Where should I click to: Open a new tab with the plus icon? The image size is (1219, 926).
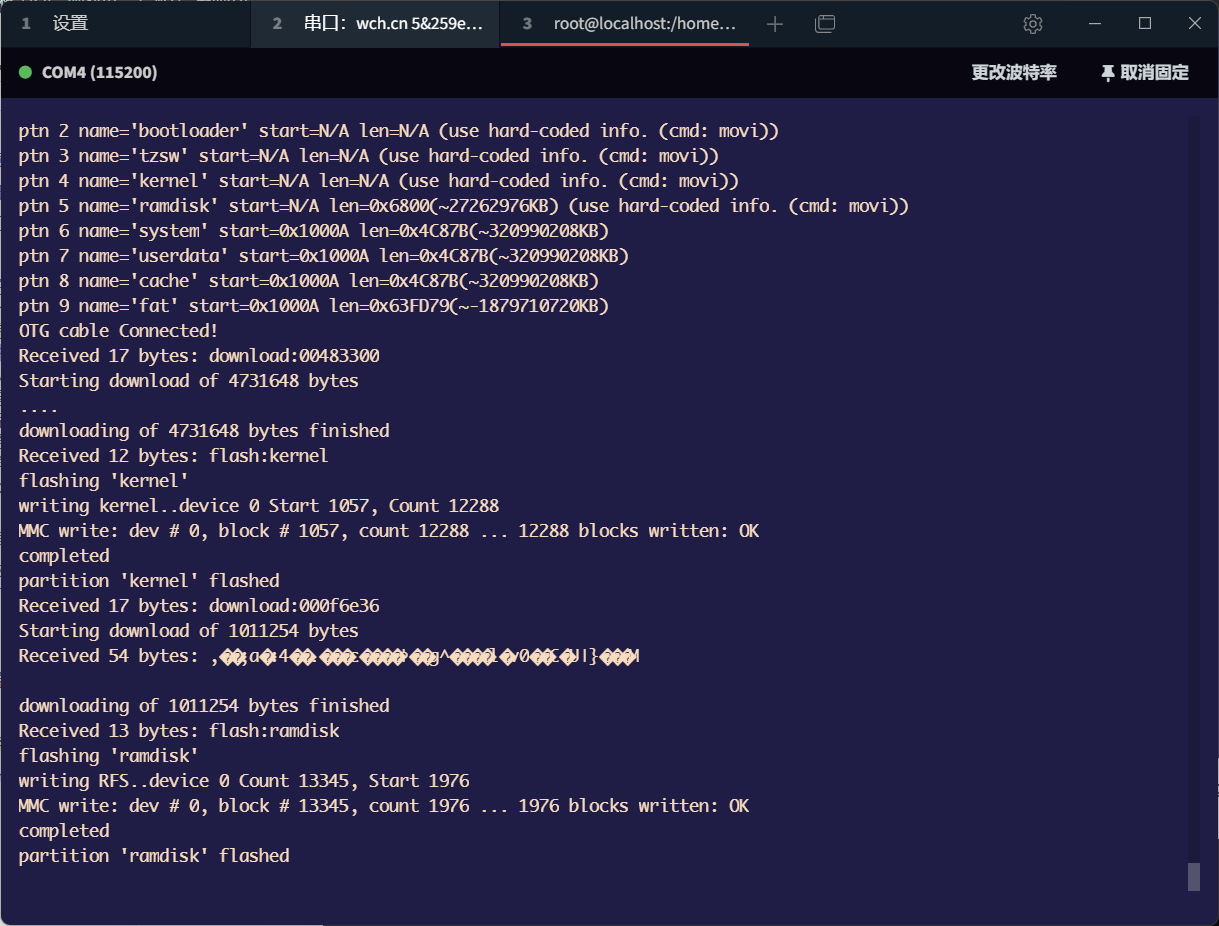pos(775,24)
